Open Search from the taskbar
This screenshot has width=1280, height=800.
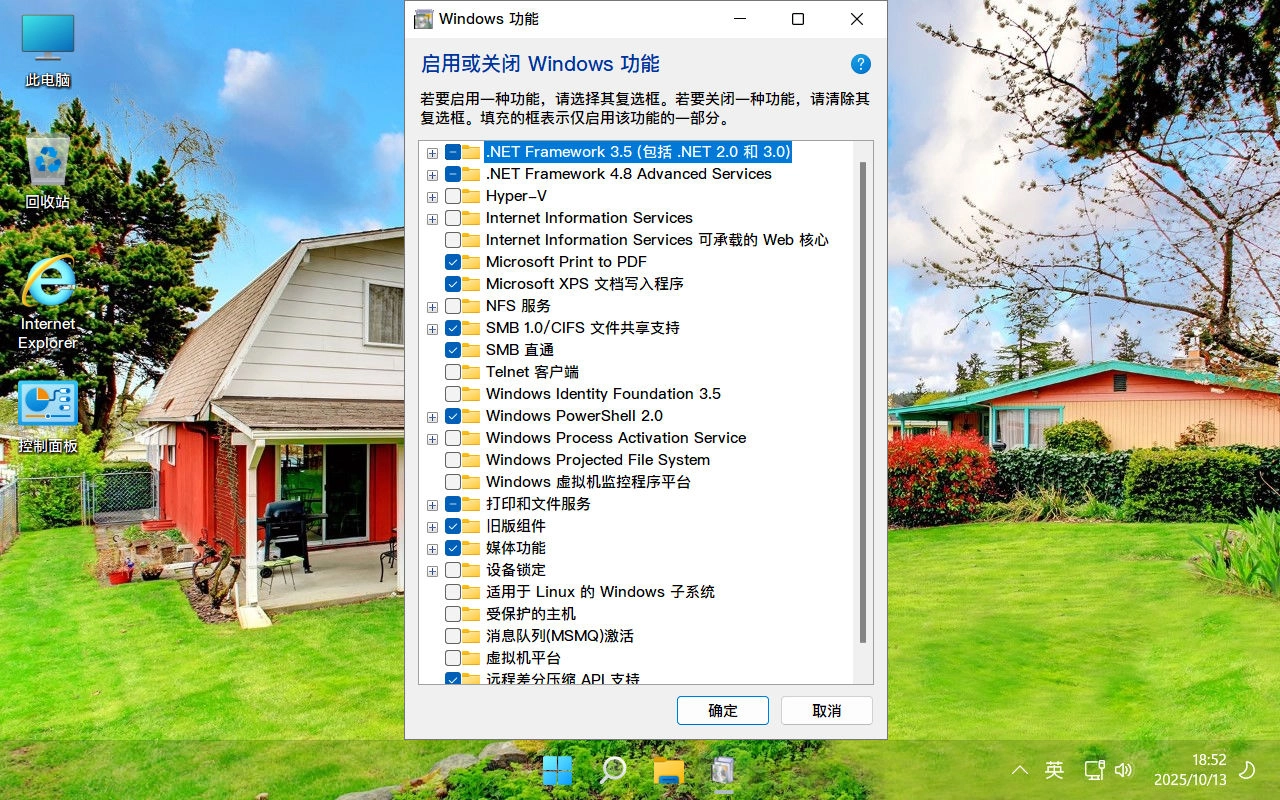click(612, 770)
